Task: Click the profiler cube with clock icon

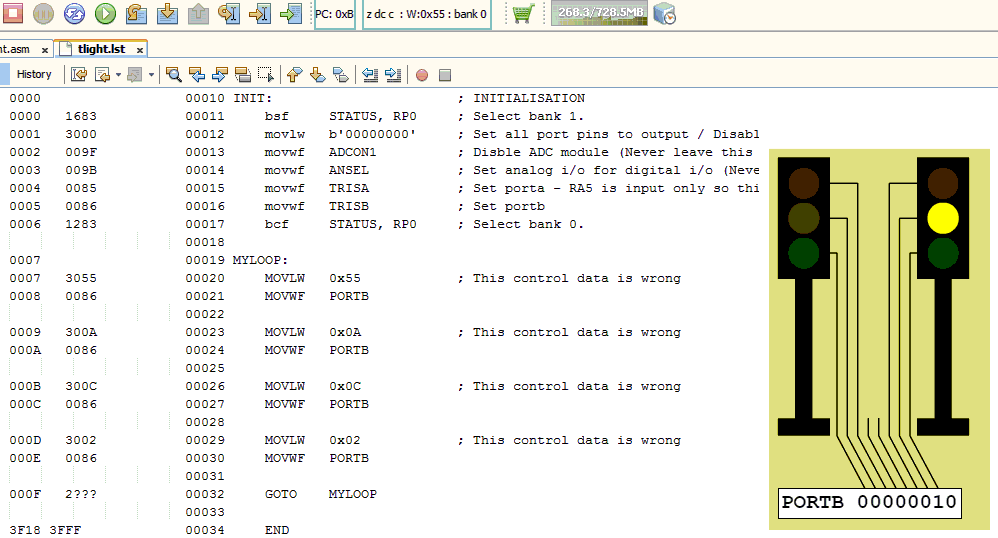Action: pyautogui.click(x=664, y=14)
